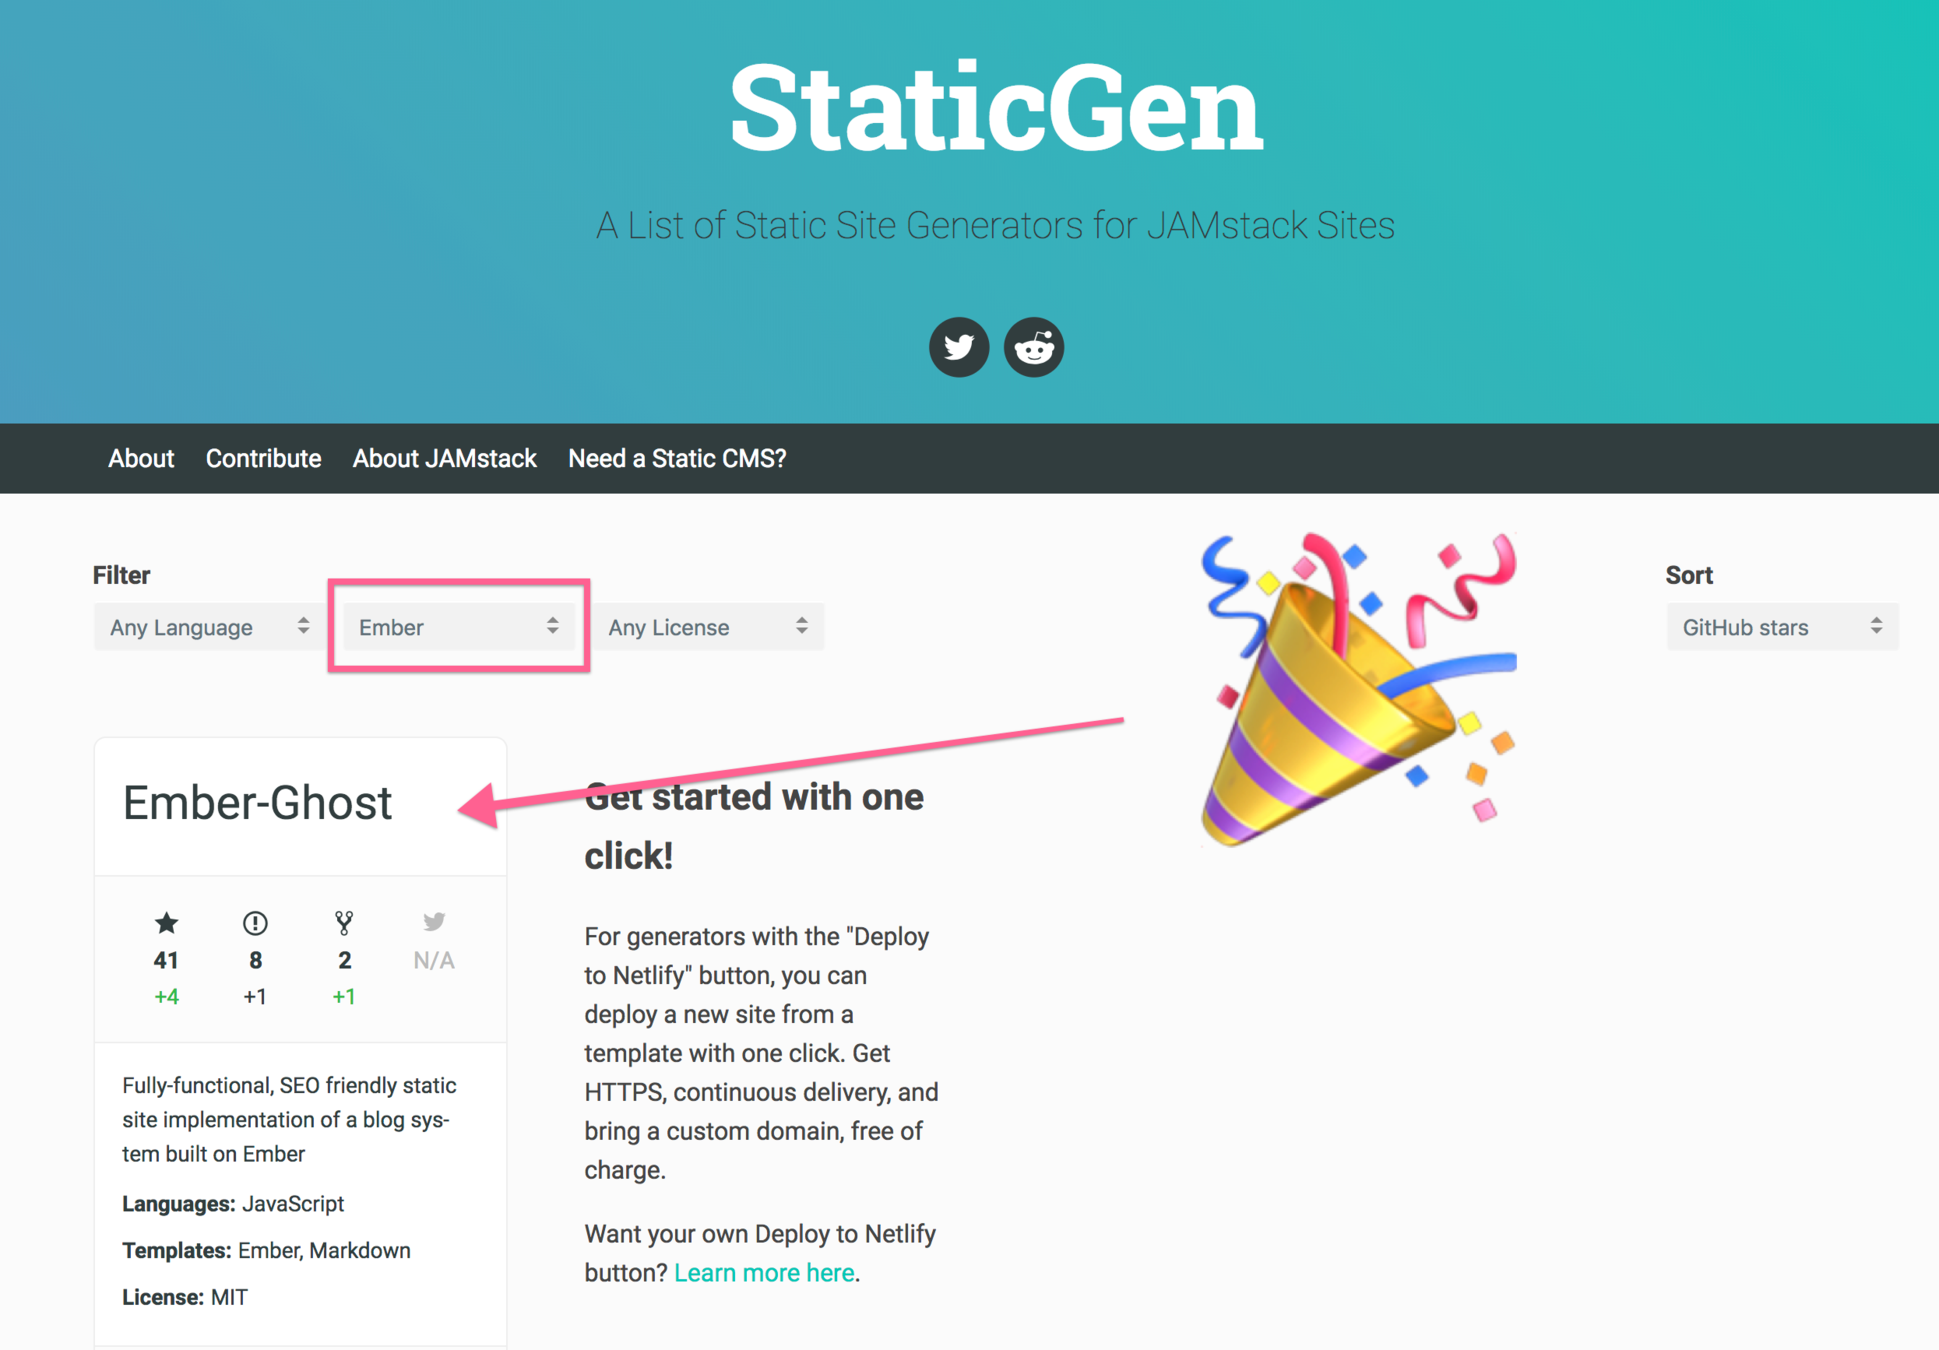This screenshot has width=1939, height=1350.
Task: Open the Any Language filter dropdown
Action: [x=207, y=627]
